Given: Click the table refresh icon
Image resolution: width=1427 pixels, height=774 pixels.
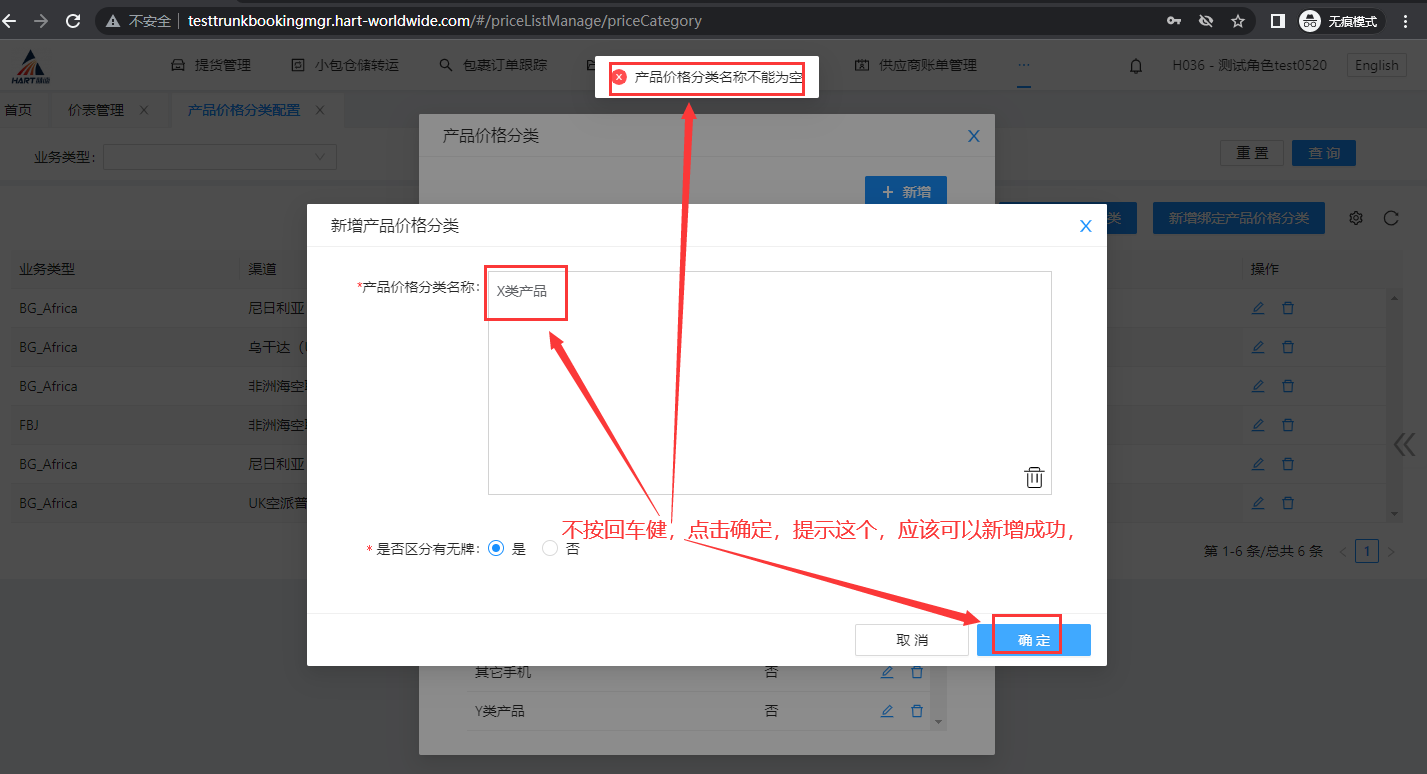Looking at the screenshot, I should pos(1390,218).
